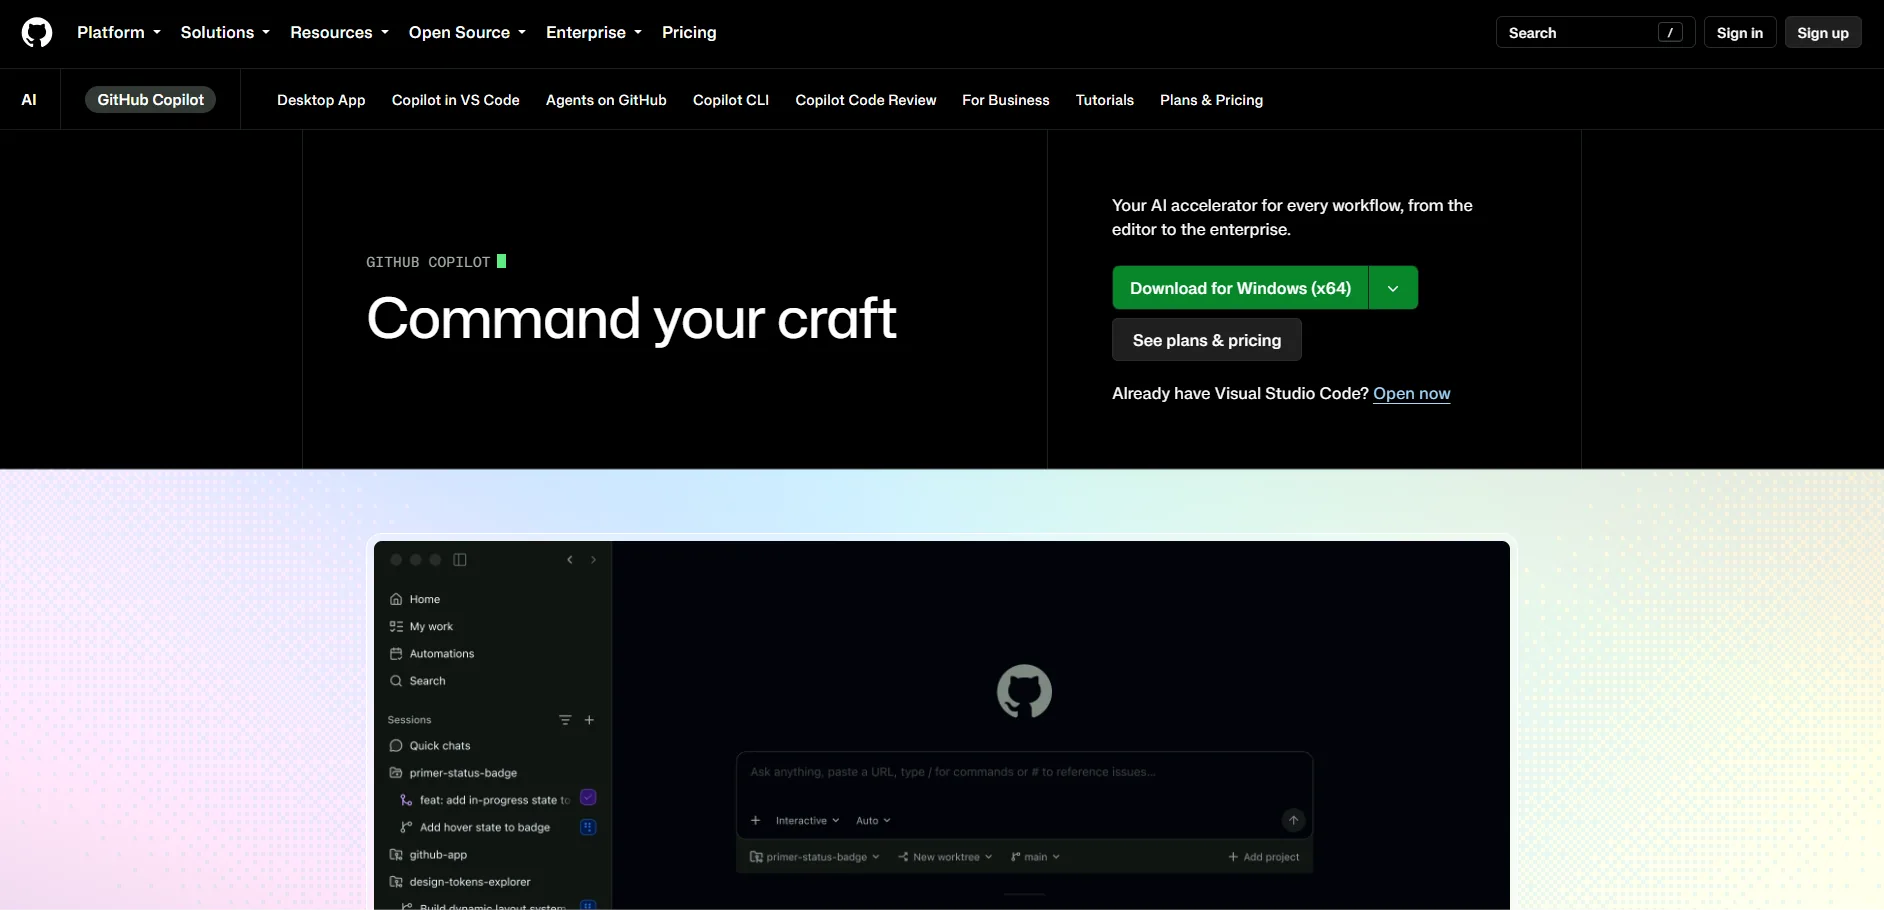
Task: Click the Sign up button
Action: tap(1823, 33)
